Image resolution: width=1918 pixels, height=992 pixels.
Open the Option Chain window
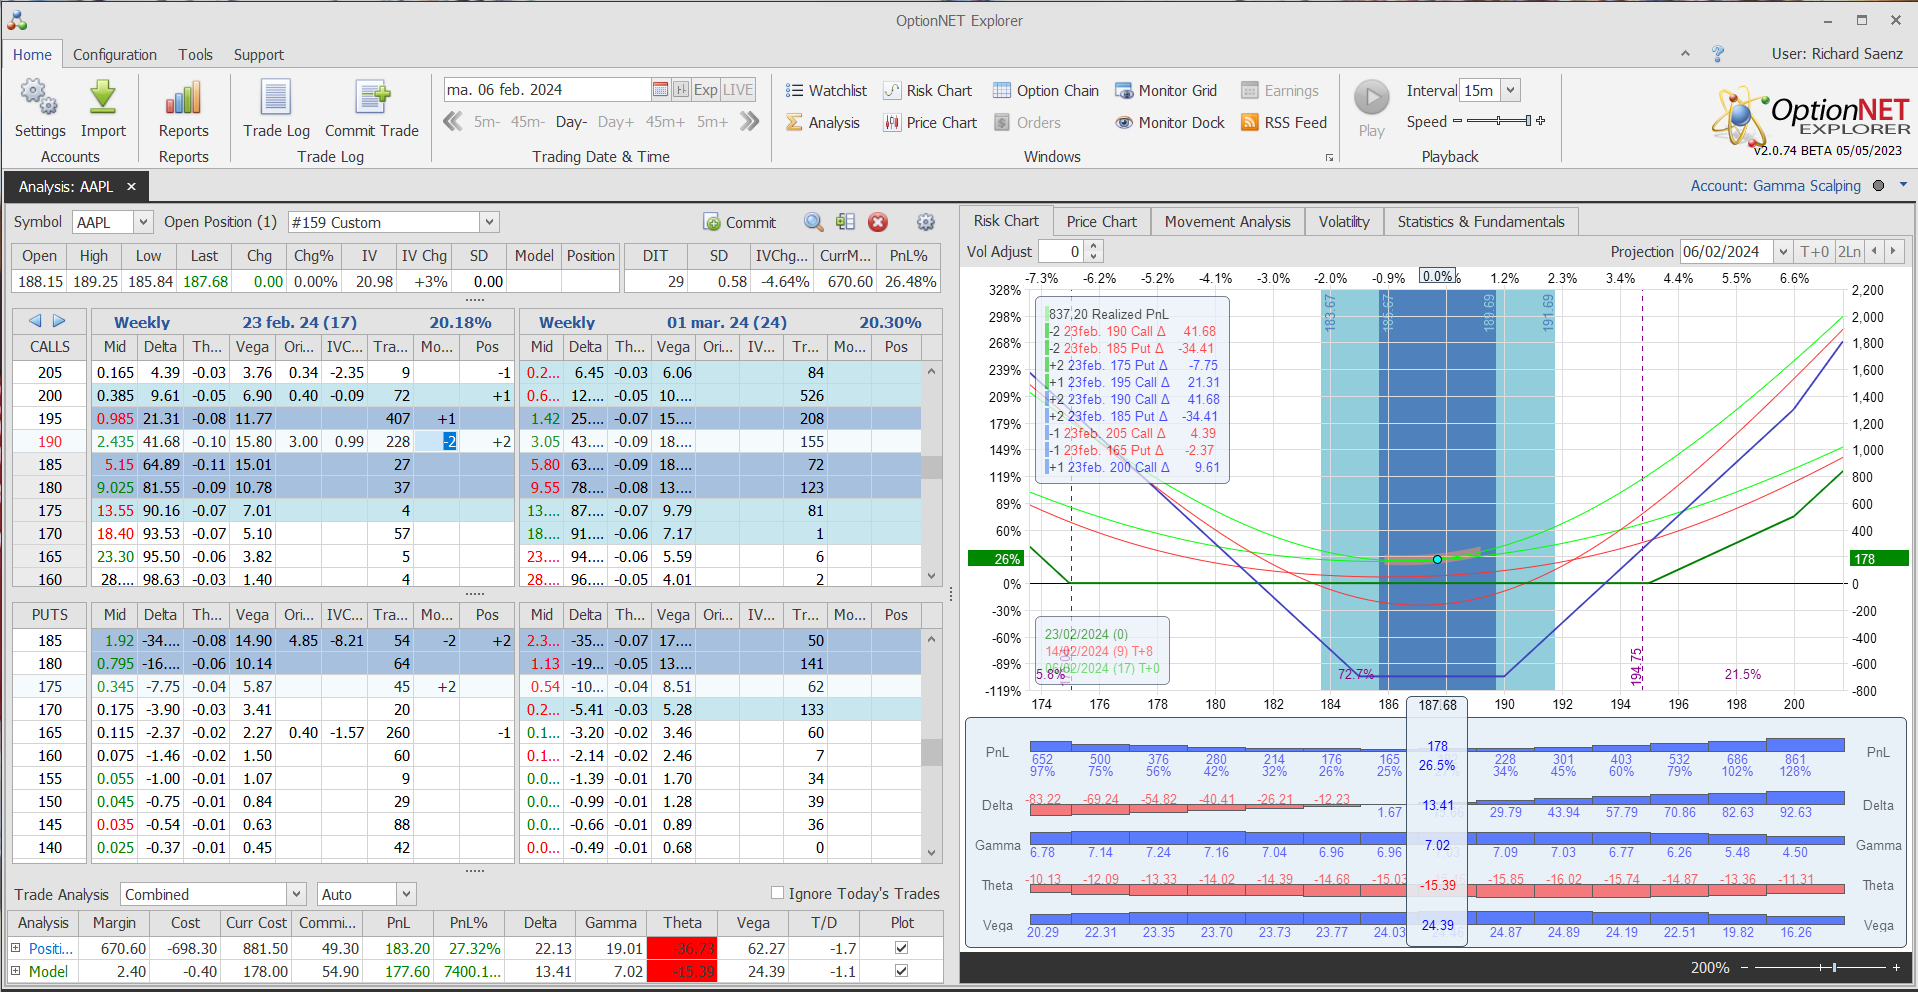(1046, 91)
